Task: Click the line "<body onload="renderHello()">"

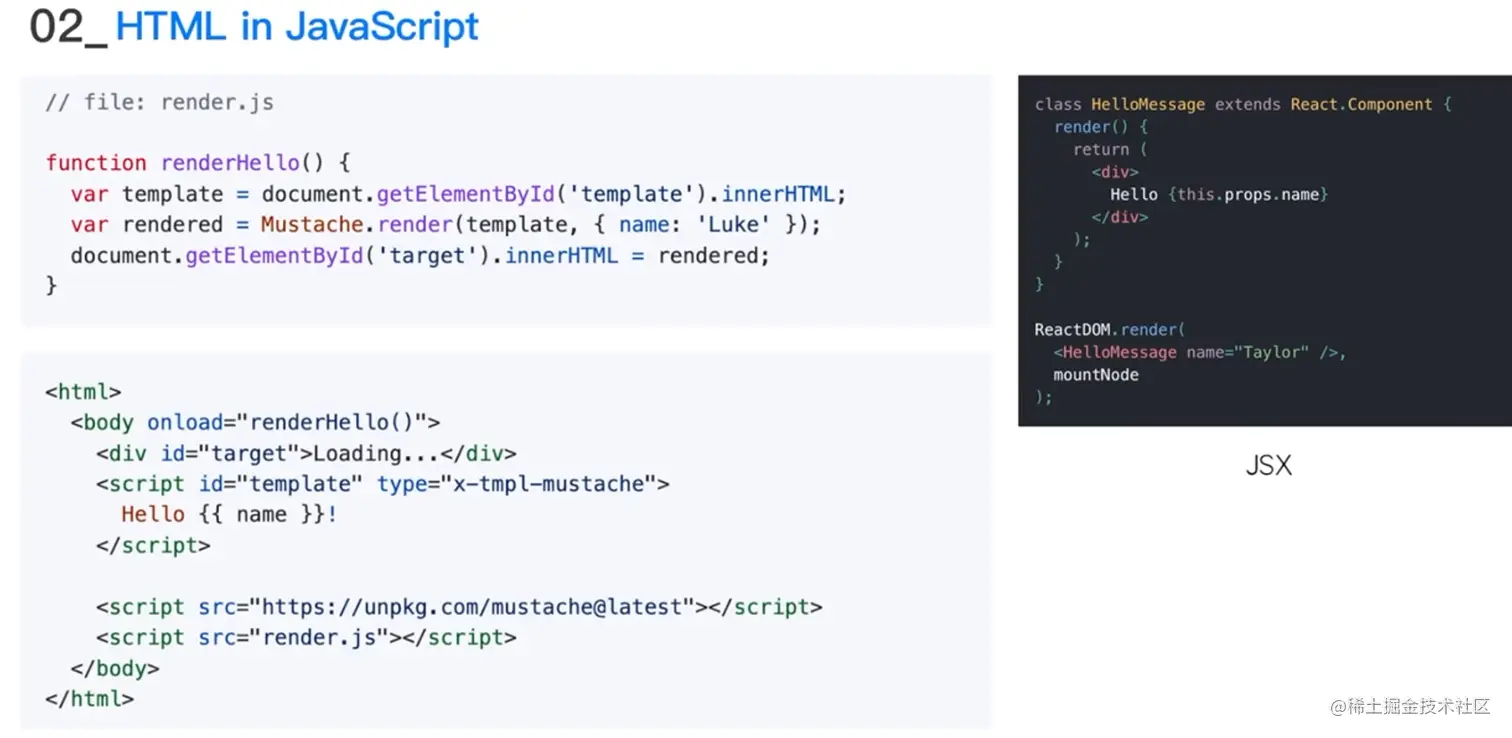Action: pyautogui.click(x=255, y=422)
